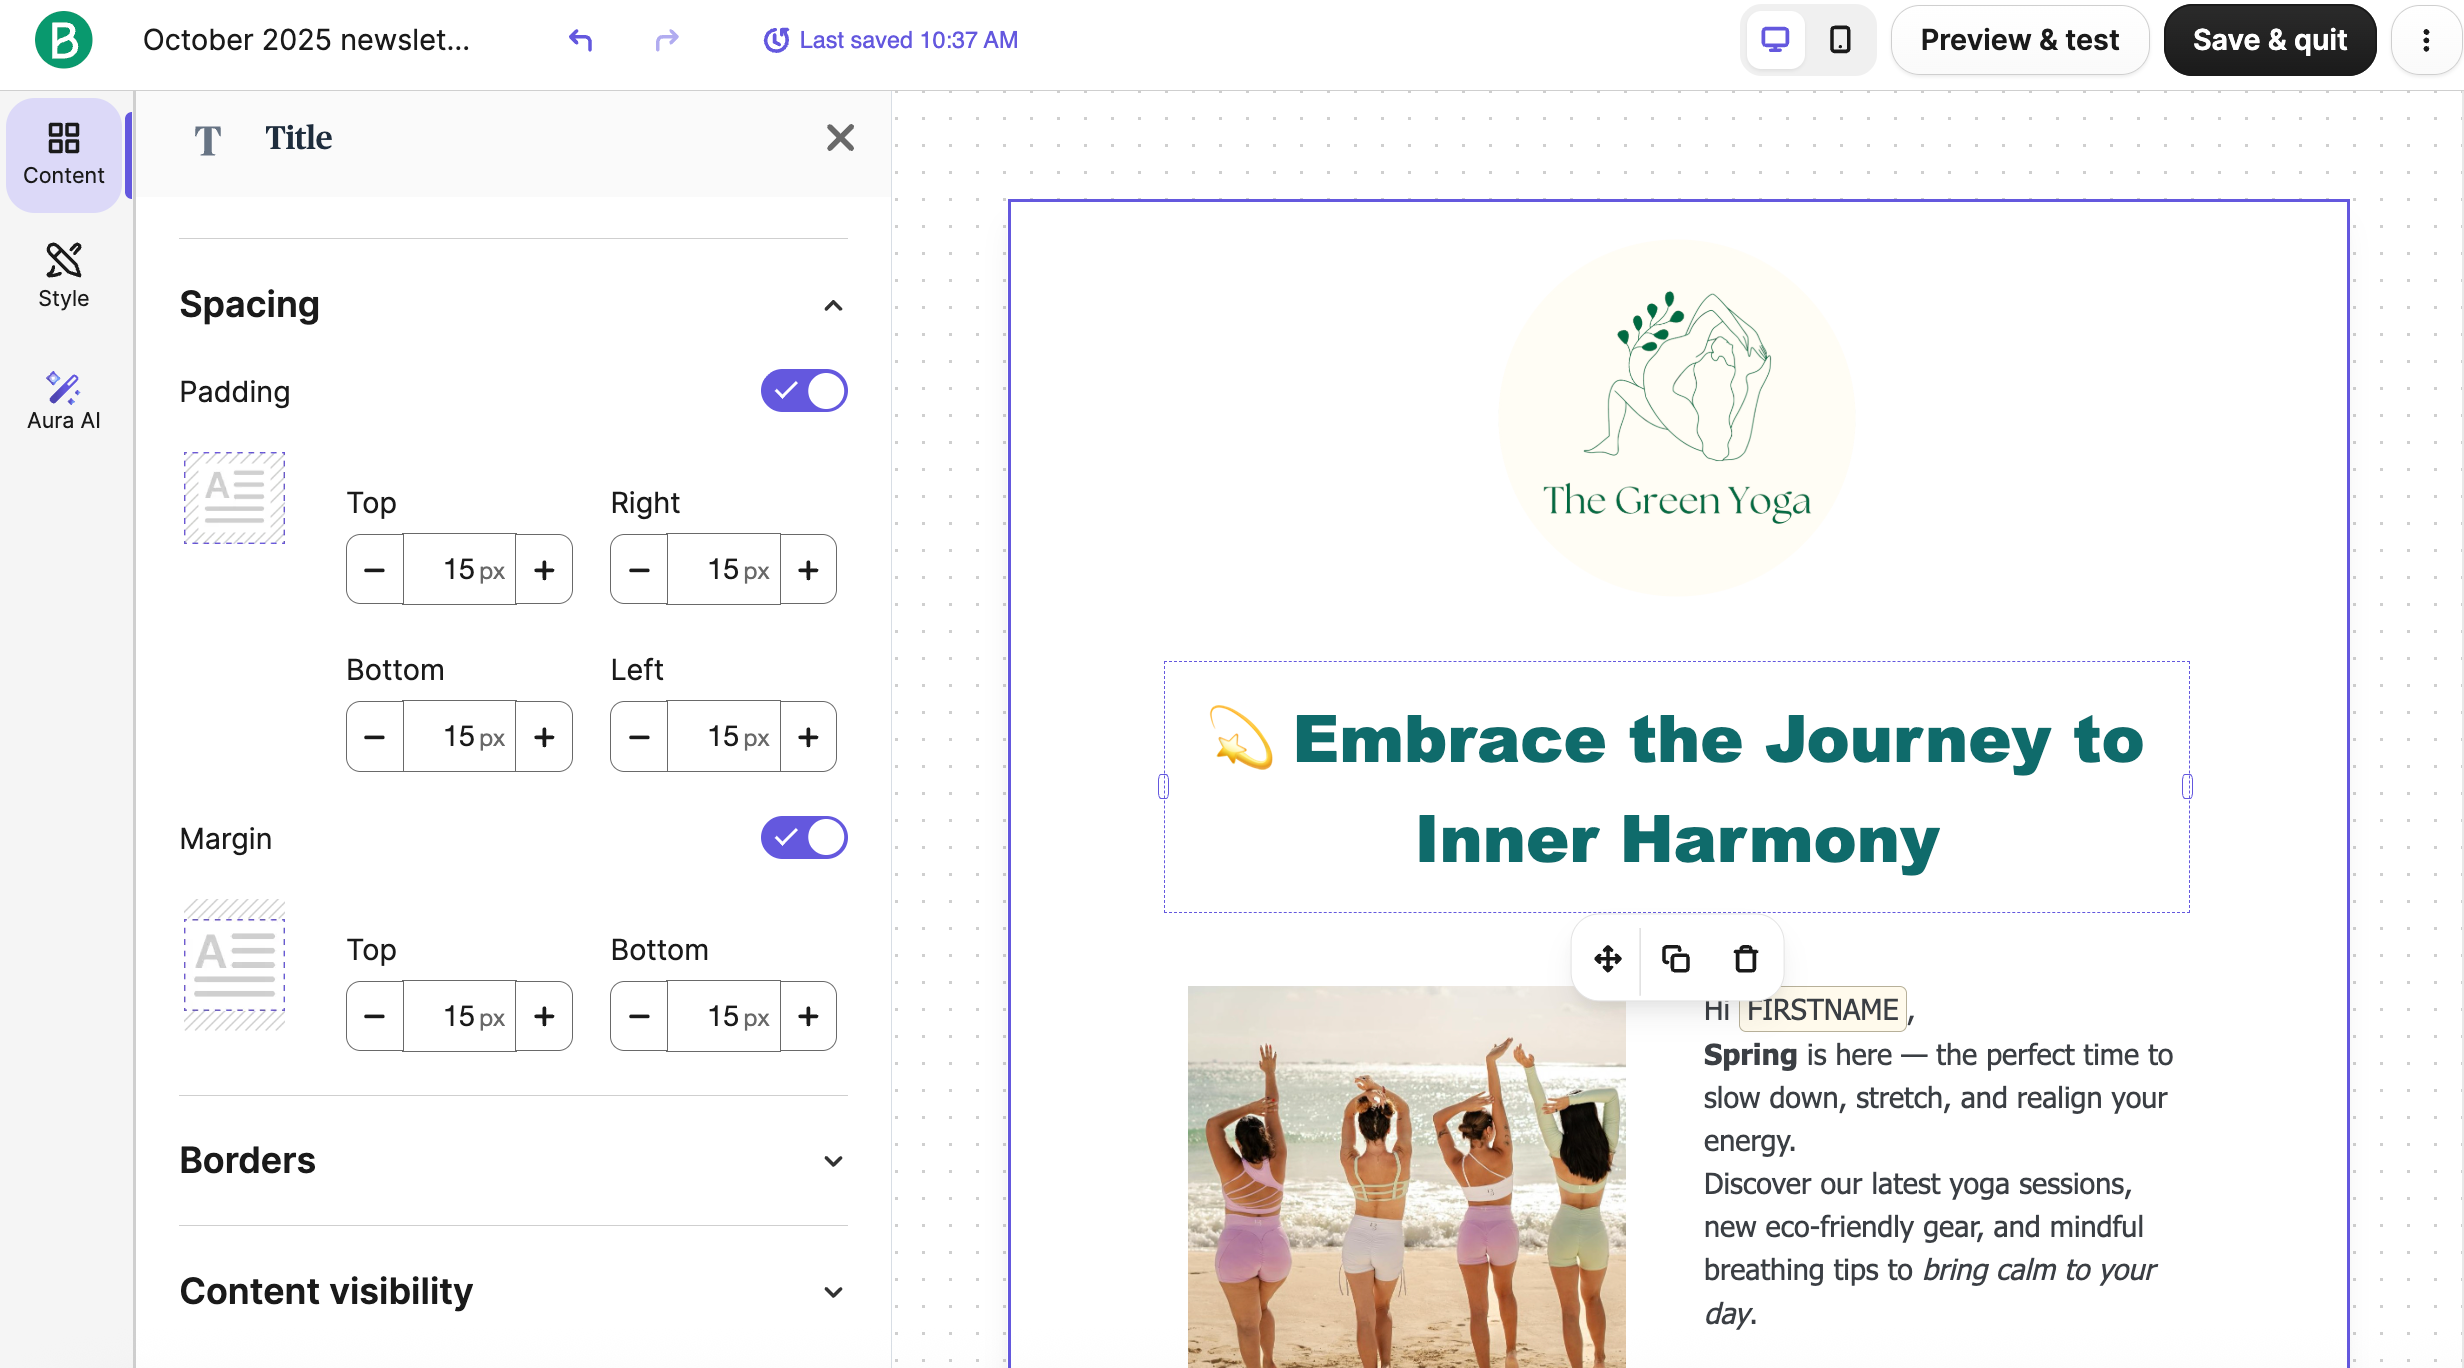Click the move block handle icon
2464x1368 pixels.
tap(1608, 959)
